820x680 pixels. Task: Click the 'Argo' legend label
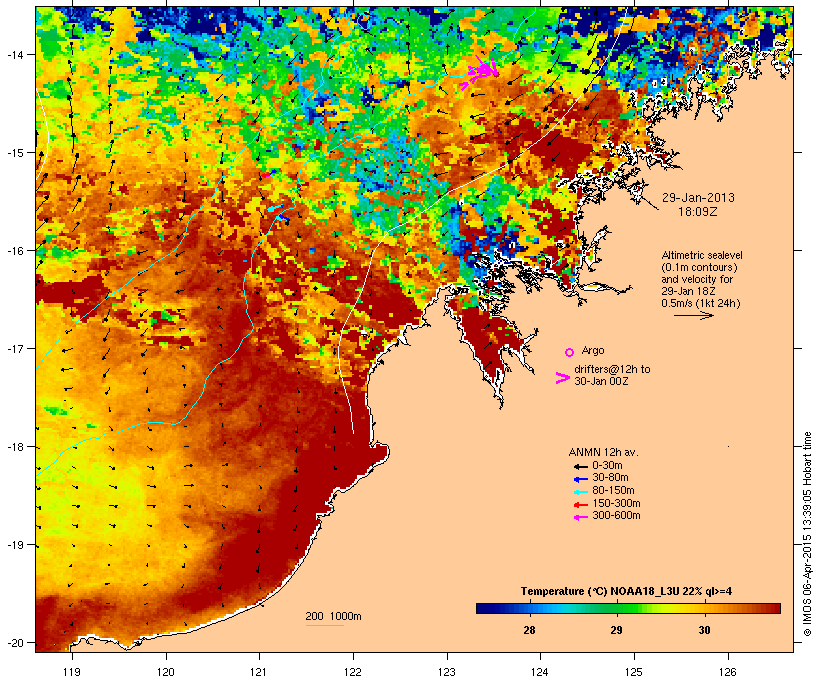pos(593,350)
